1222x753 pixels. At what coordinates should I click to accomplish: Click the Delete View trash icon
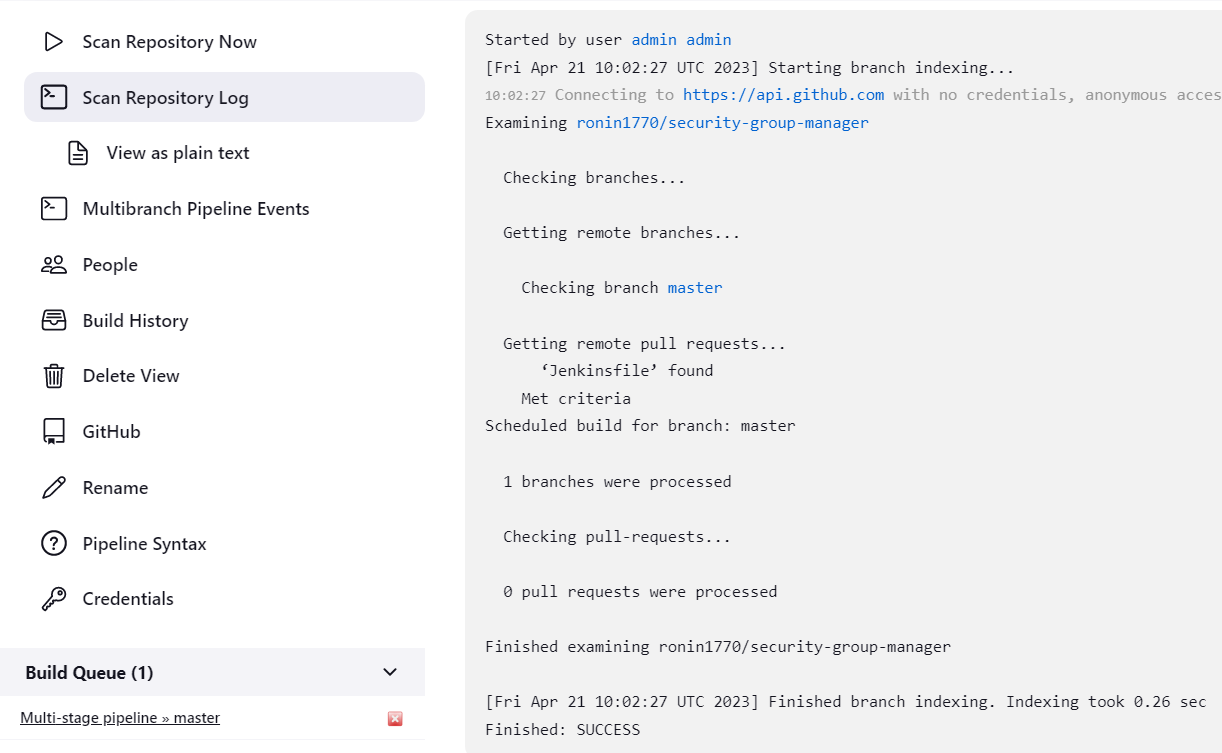pos(53,376)
